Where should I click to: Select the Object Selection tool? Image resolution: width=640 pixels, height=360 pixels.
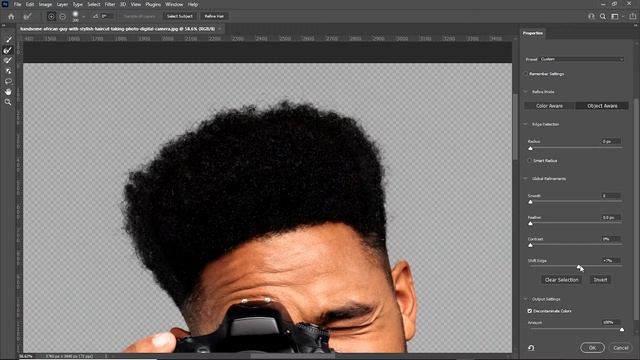tap(8, 71)
